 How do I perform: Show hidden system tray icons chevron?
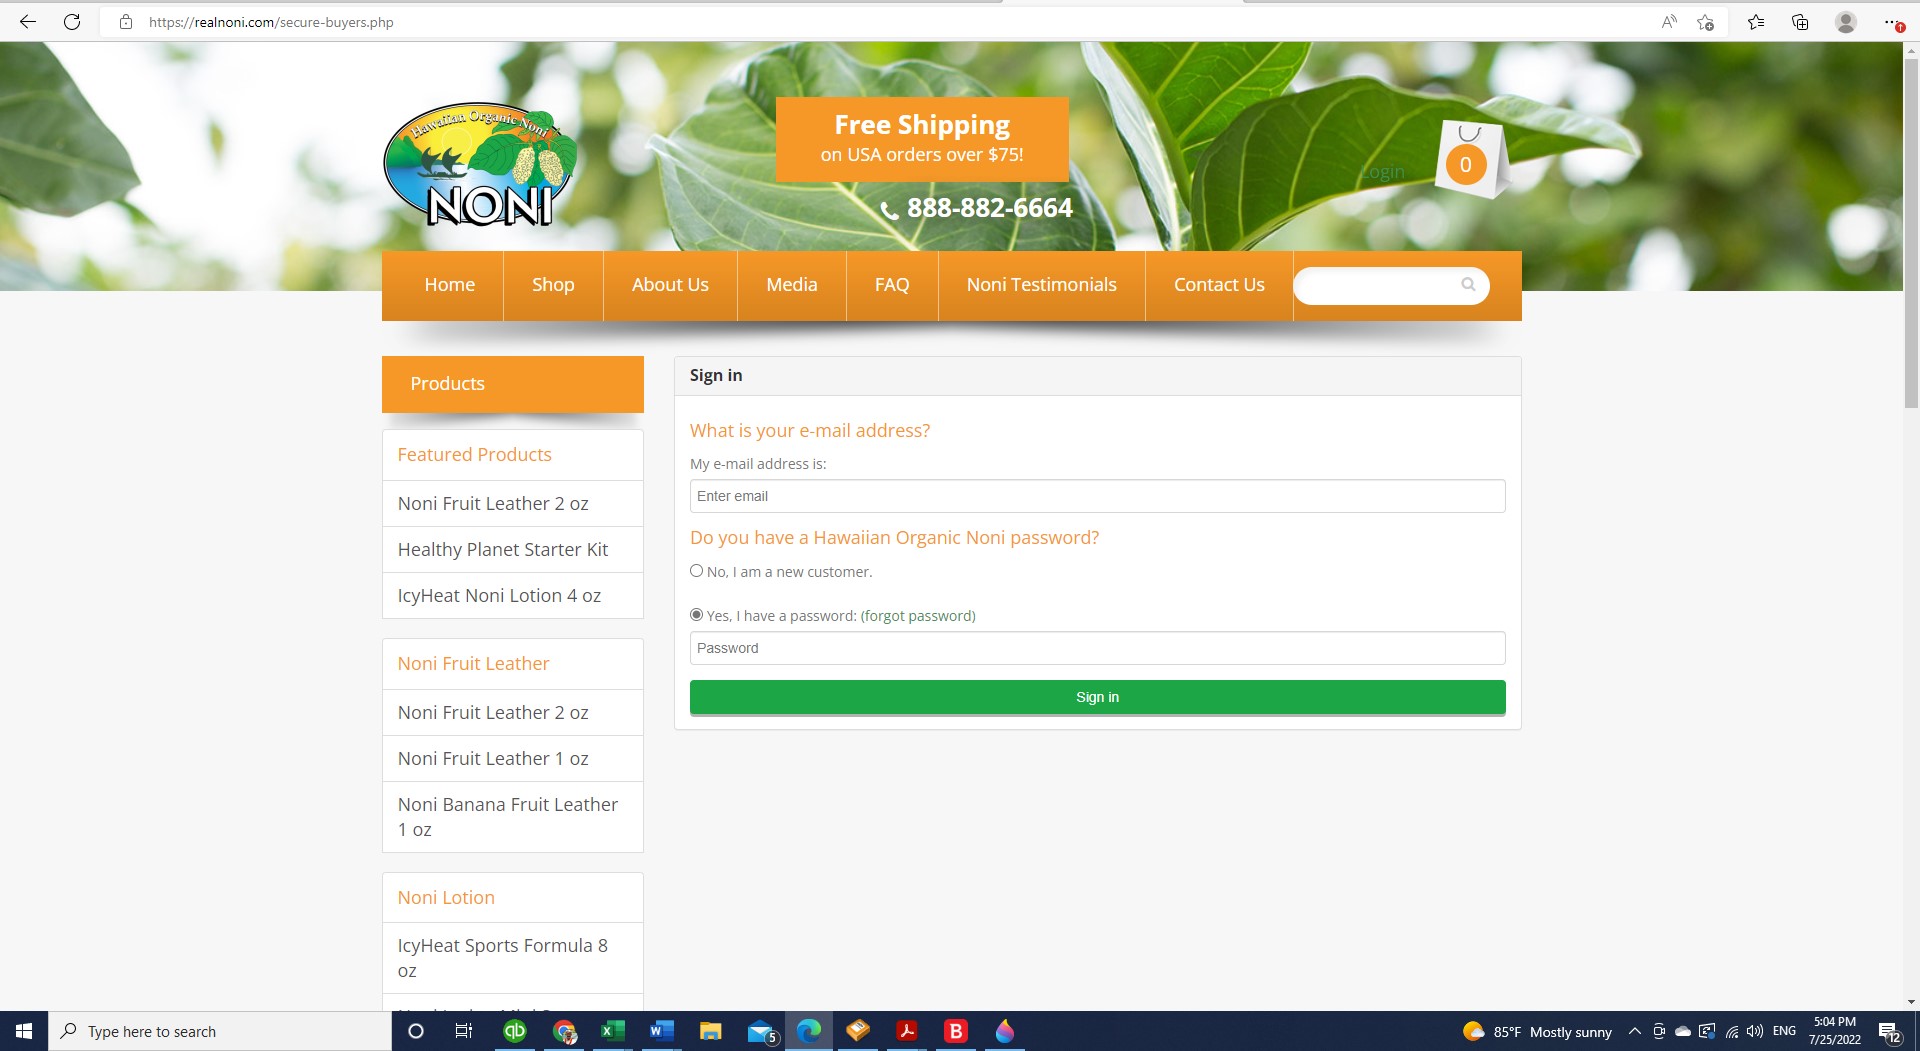pyautogui.click(x=1635, y=1031)
